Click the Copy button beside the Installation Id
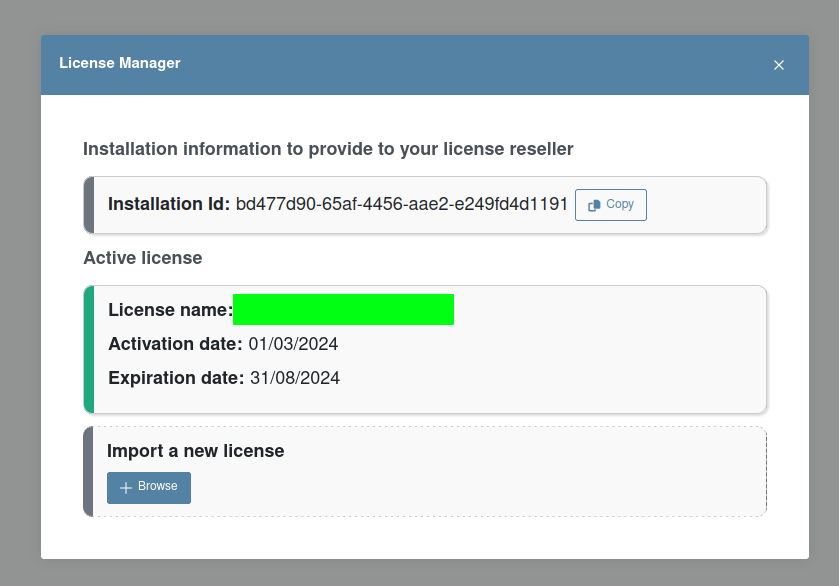The width and height of the screenshot is (839, 586). tap(611, 205)
